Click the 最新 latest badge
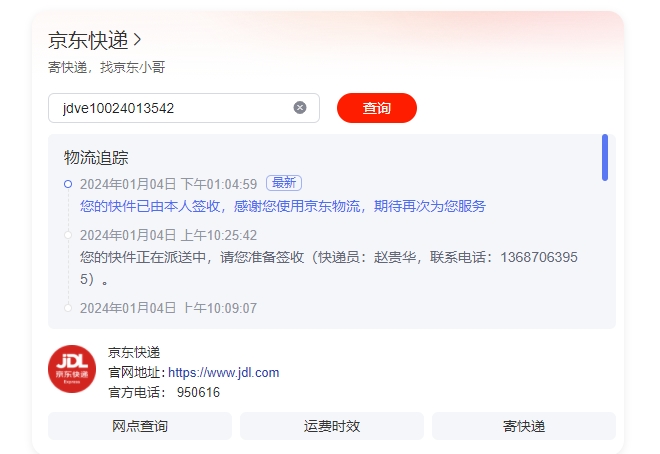The width and height of the screenshot is (660, 454). click(284, 183)
